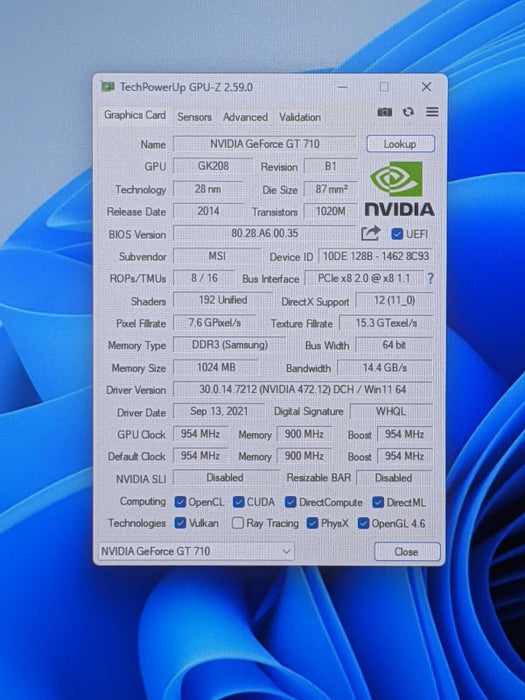Click the NVIDIA logo image
This screenshot has height=700, width=525.
tap(400, 189)
